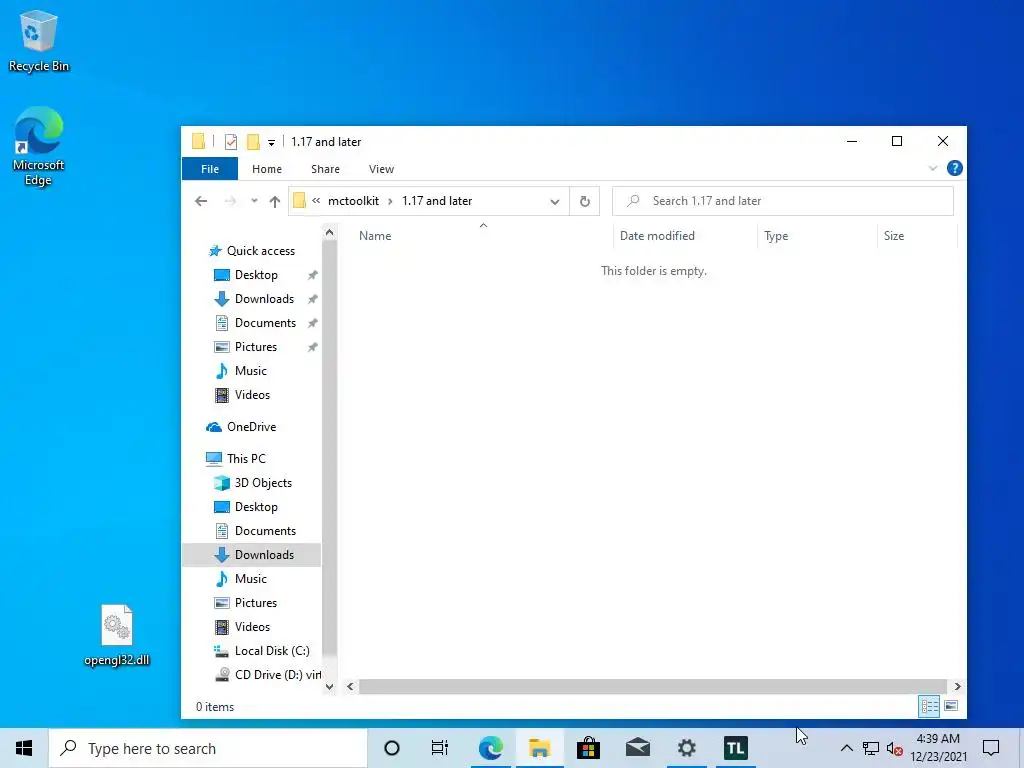Open the address bar history dropdown
The image size is (1024, 768).
[554, 201]
